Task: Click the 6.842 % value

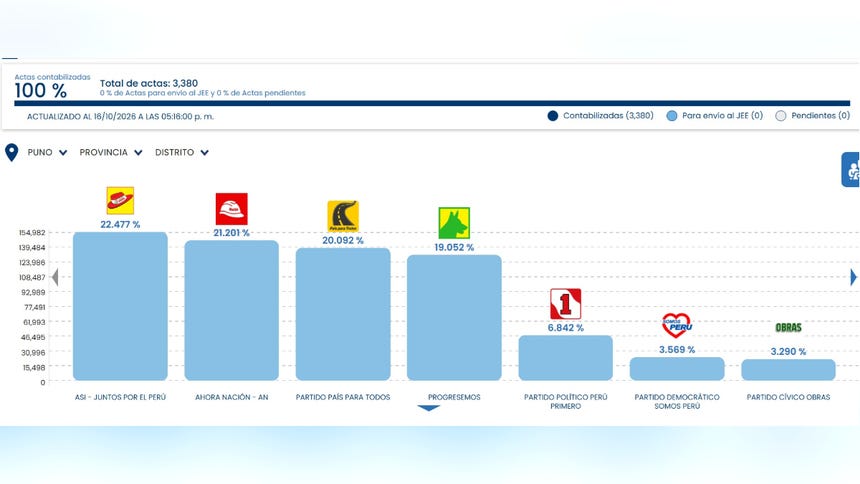Action: 565,328
